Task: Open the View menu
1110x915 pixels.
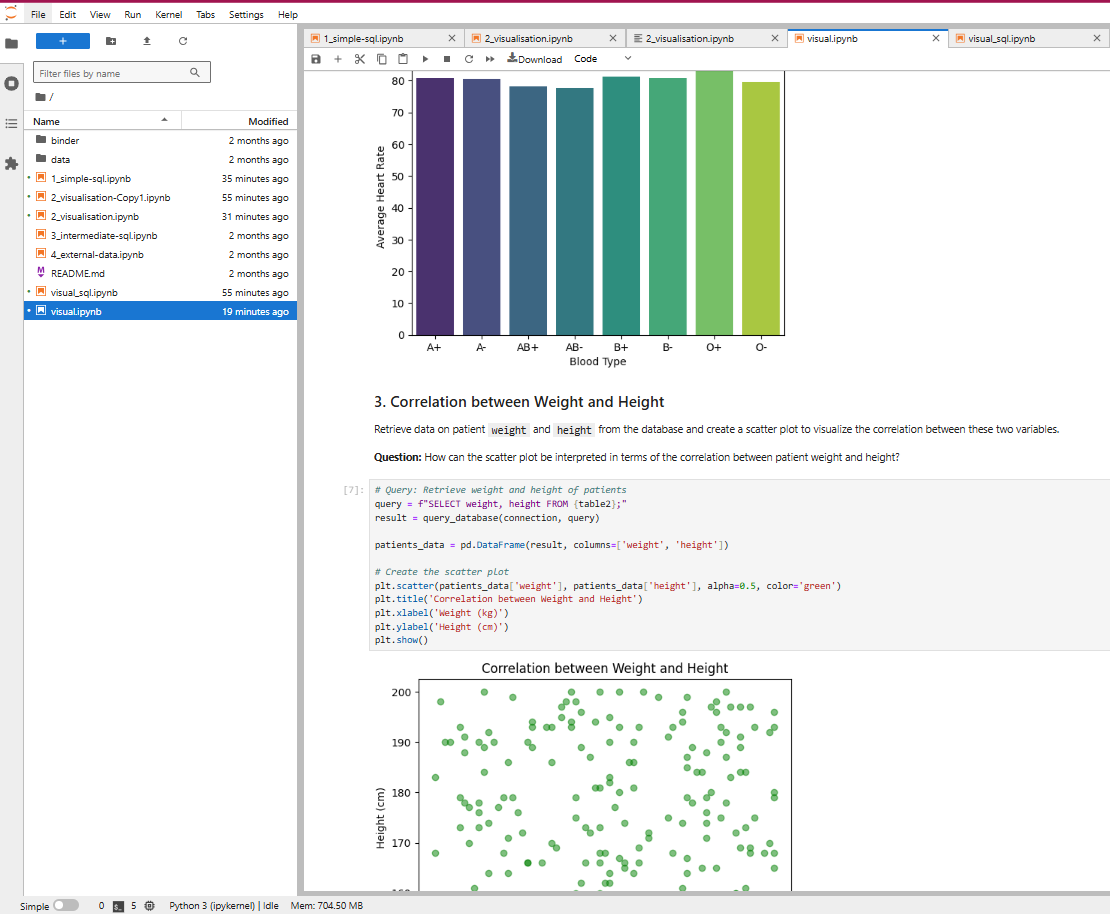Action: coord(100,14)
